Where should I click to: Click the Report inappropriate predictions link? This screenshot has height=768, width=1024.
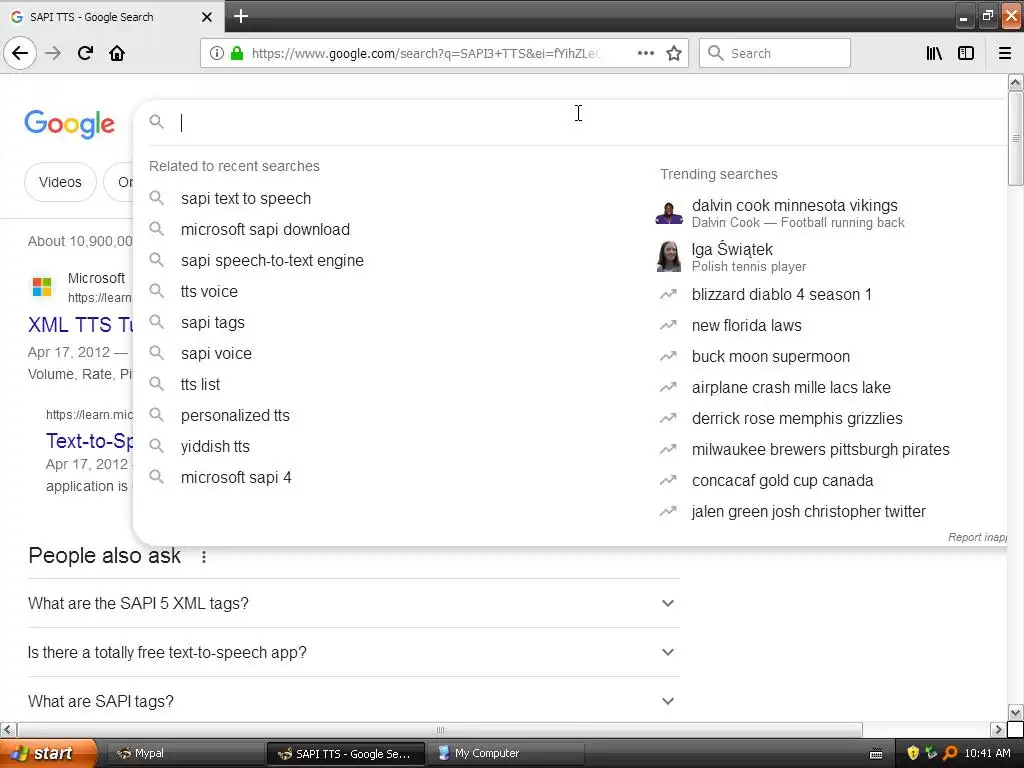pyautogui.click(x=977, y=537)
